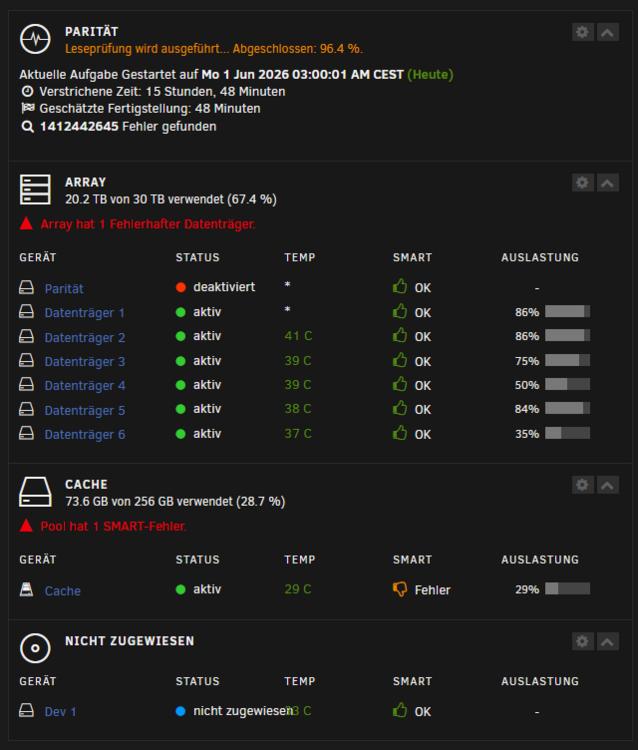The height and width of the screenshot is (750, 638).
Task: Click the SMART thumbs-up of Datenträger 1
Action: coord(400,311)
